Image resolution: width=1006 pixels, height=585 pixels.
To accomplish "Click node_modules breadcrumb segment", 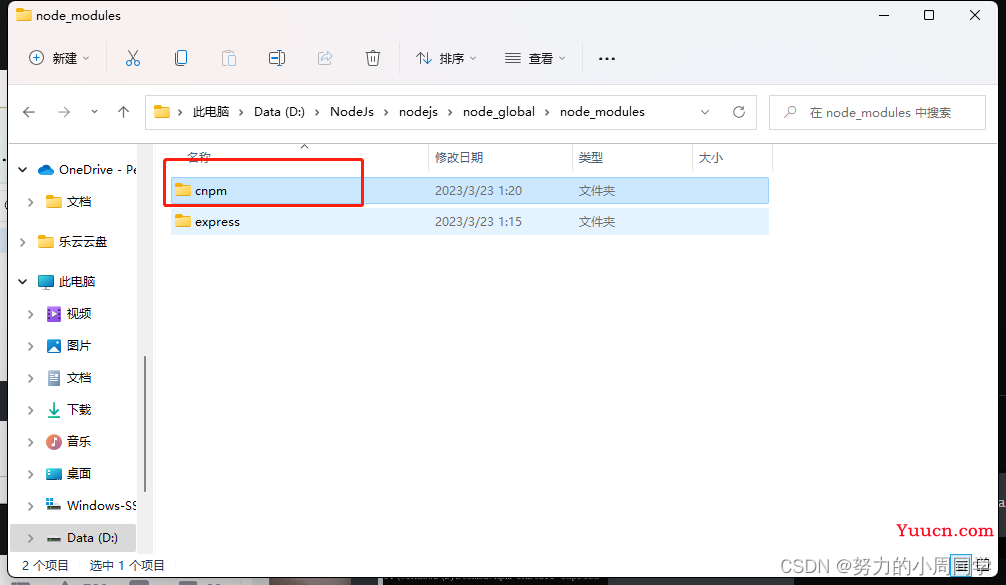I will point(602,112).
